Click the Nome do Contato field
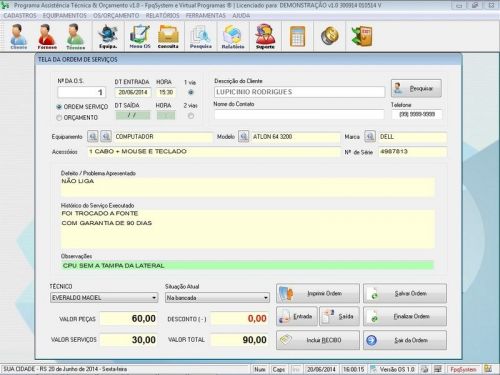This screenshot has width=500, height=375. (x=299, y=114)
